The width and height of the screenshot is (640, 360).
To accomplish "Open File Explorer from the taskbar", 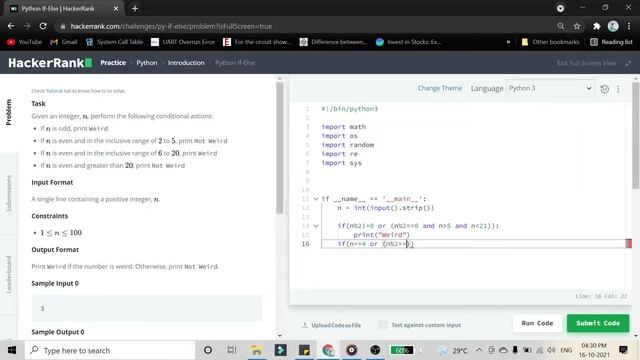I will [256, 350].
